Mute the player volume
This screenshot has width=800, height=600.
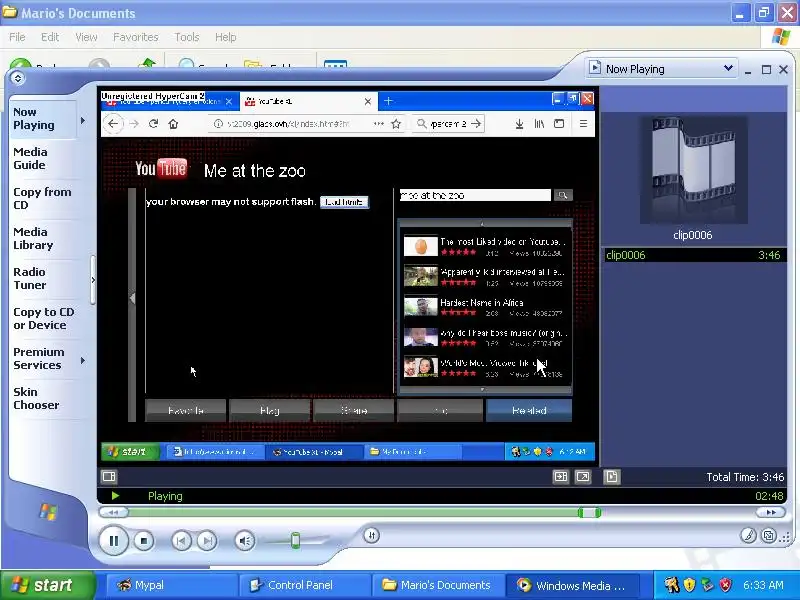[245, 540]
